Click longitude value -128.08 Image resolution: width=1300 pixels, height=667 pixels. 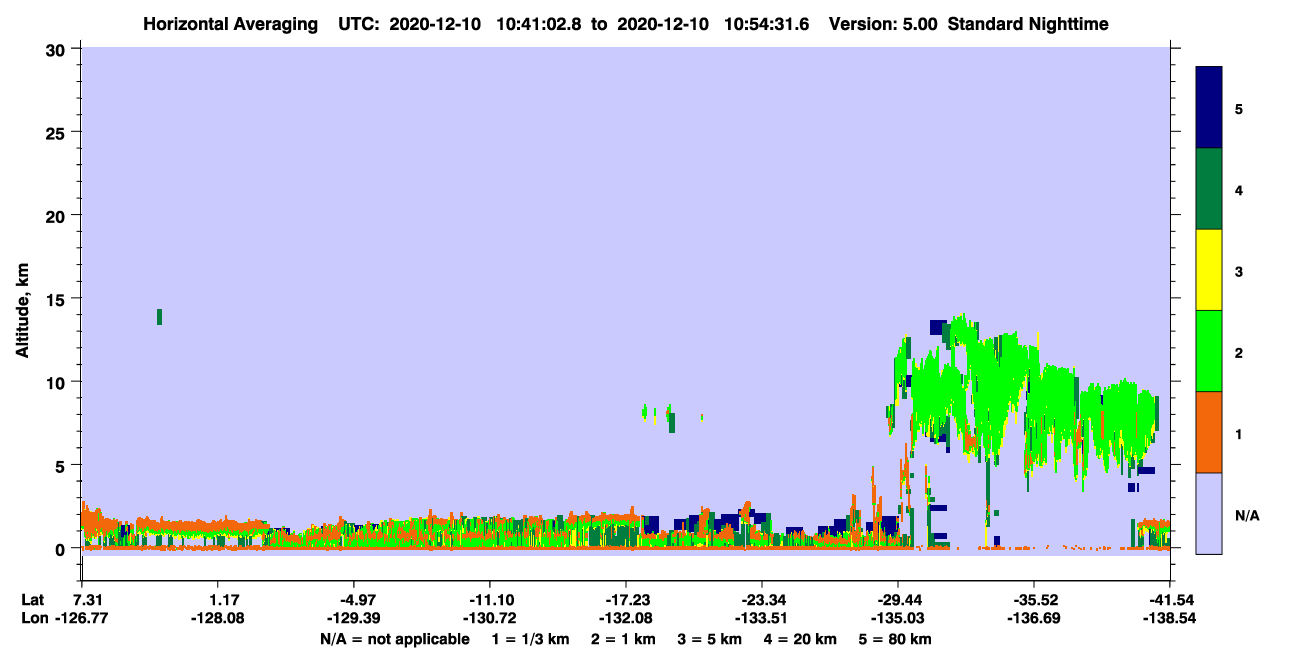218,618
